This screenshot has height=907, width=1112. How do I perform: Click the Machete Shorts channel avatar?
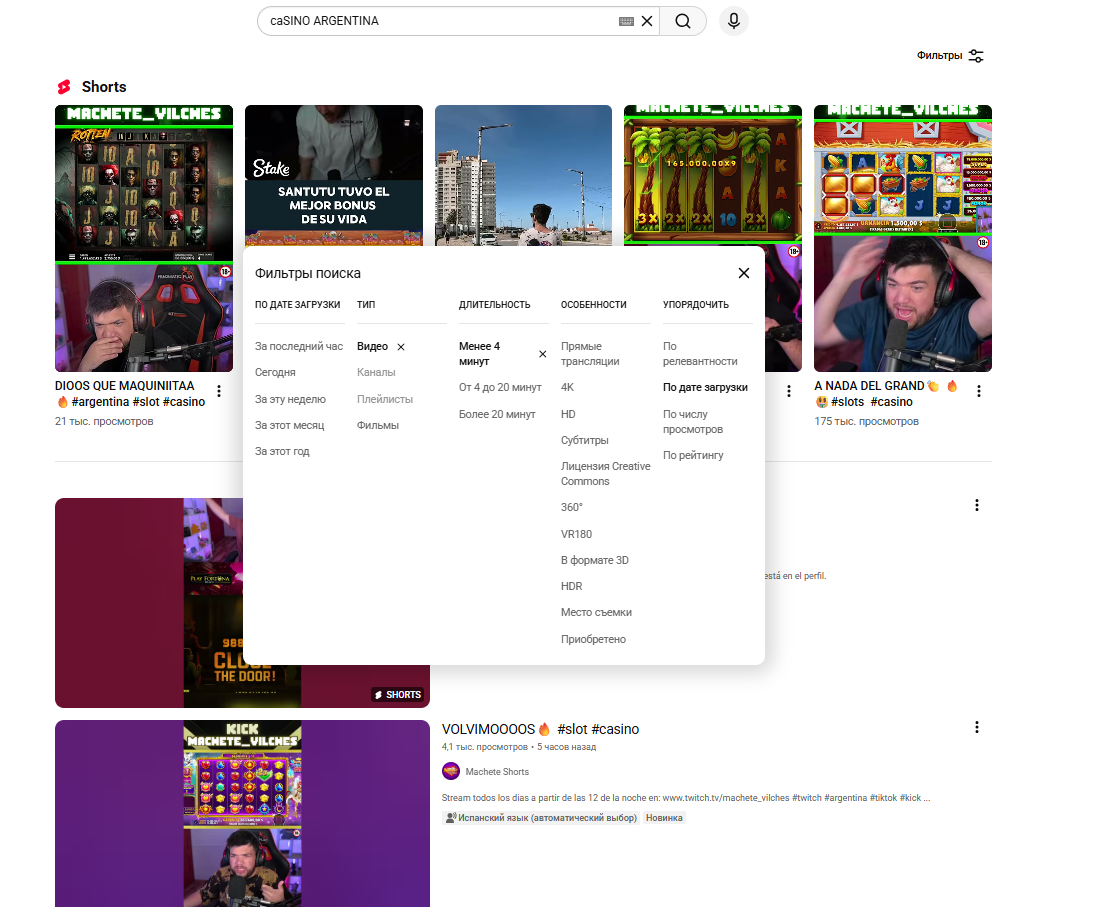point(451,771)
